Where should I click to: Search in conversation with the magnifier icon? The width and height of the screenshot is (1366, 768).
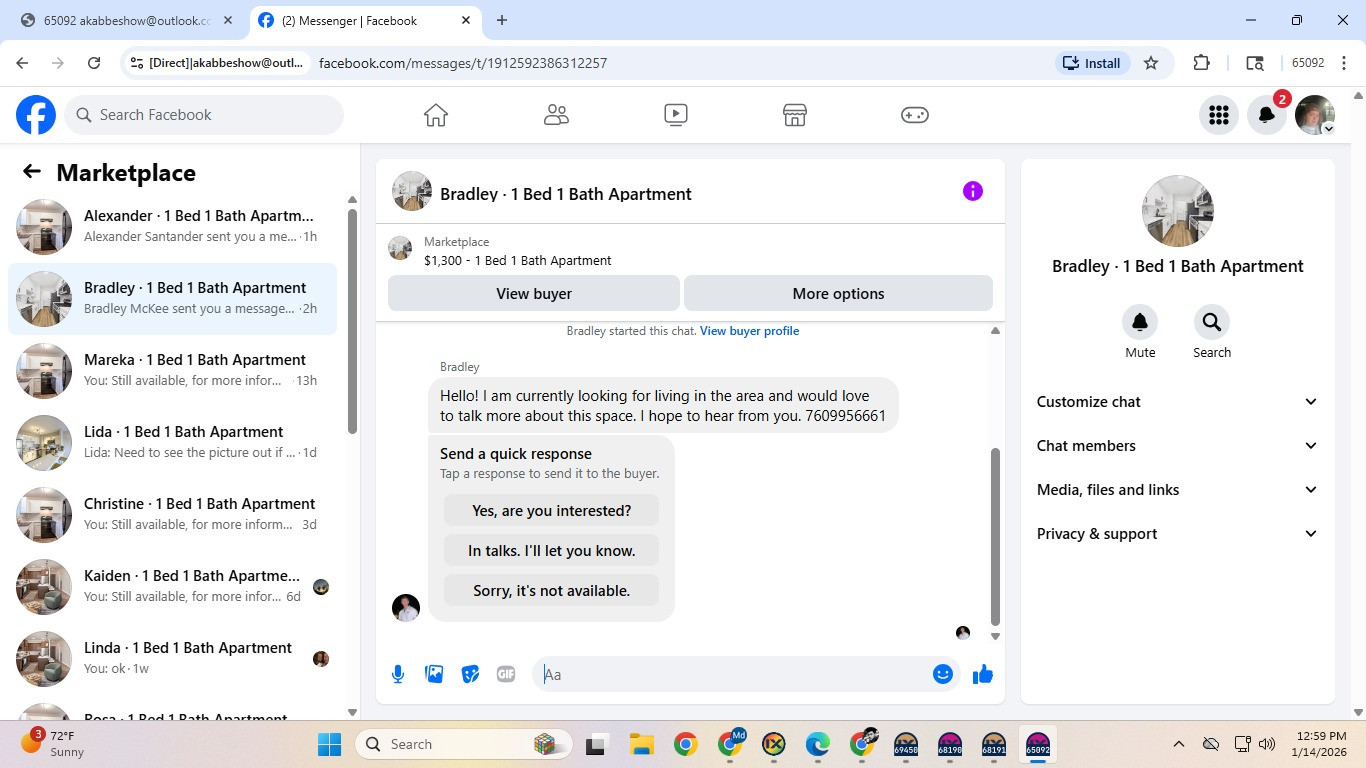point(1212,322)
